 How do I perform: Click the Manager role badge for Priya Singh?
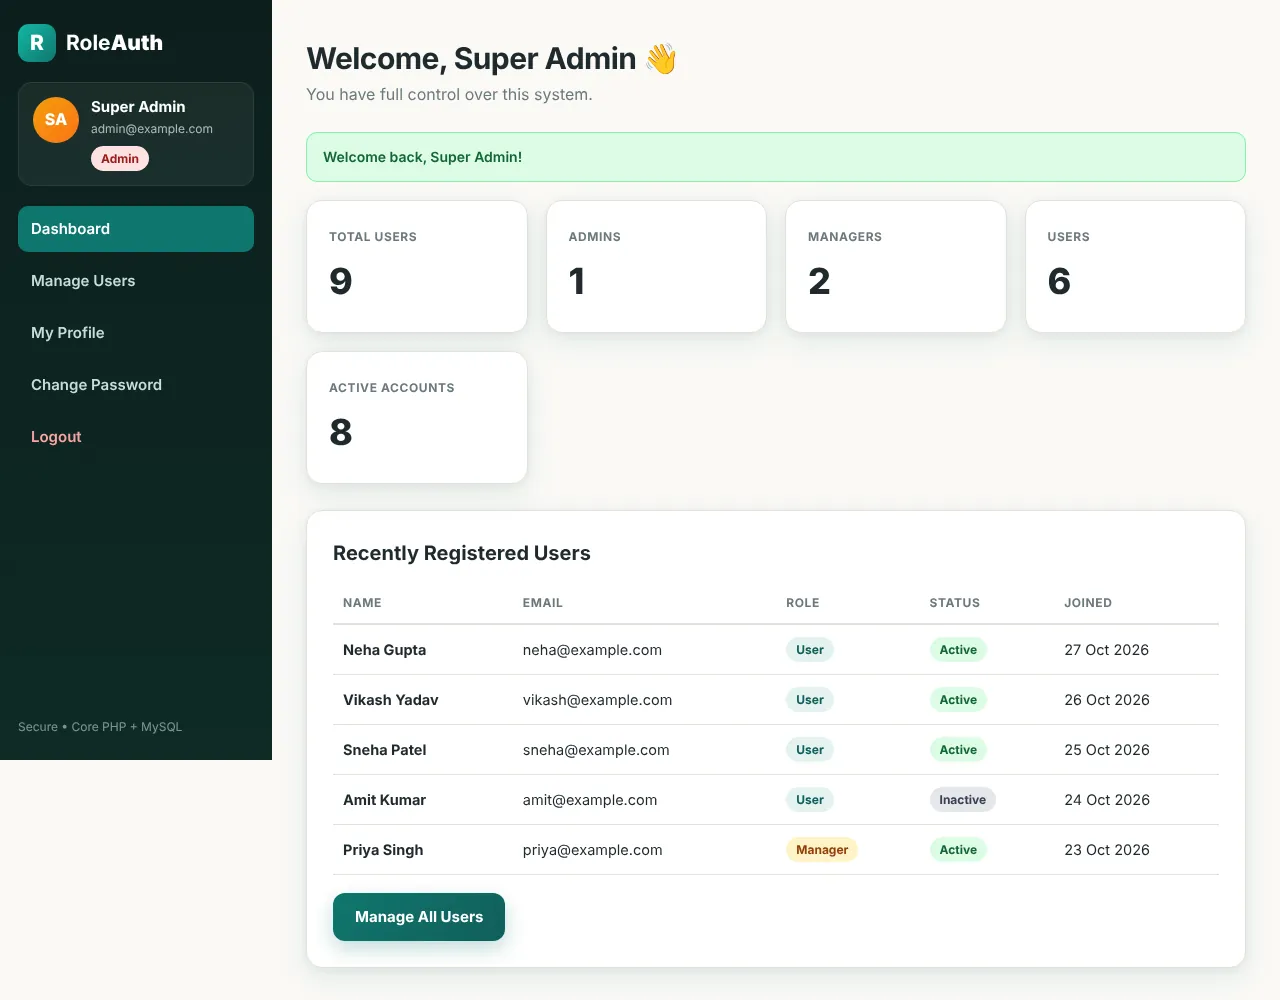tap(822, 850)
